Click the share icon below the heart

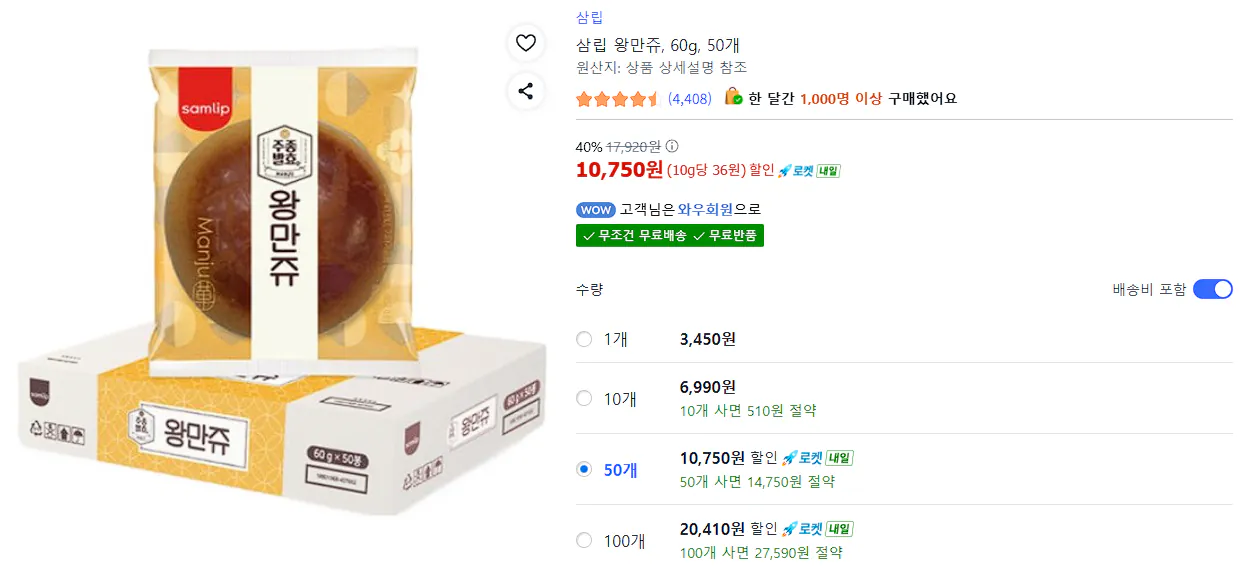pos(525,91)
